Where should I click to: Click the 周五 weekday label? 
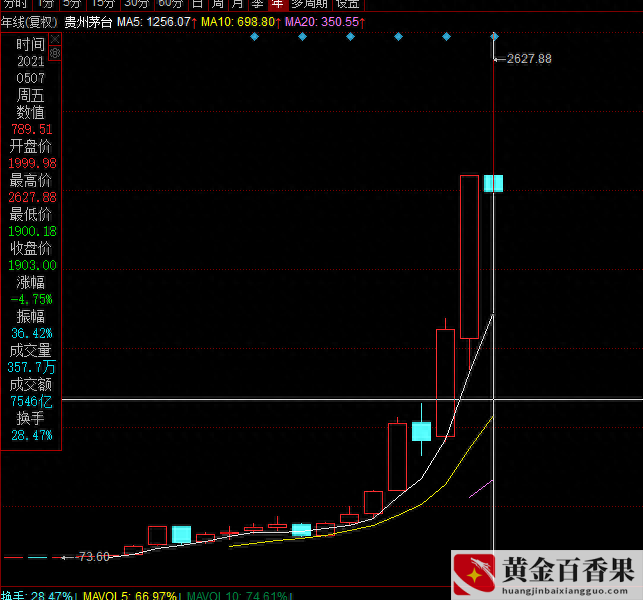pos(30,96)
